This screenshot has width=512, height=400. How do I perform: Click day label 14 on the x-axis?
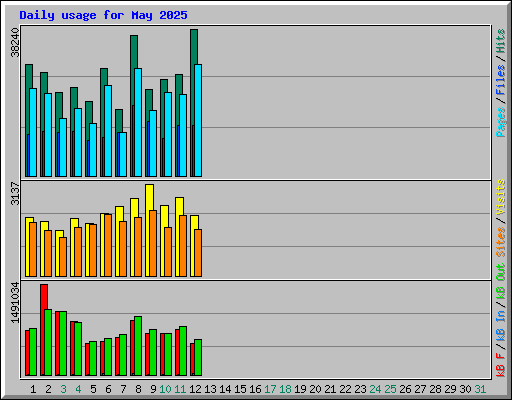click(225, 389)
